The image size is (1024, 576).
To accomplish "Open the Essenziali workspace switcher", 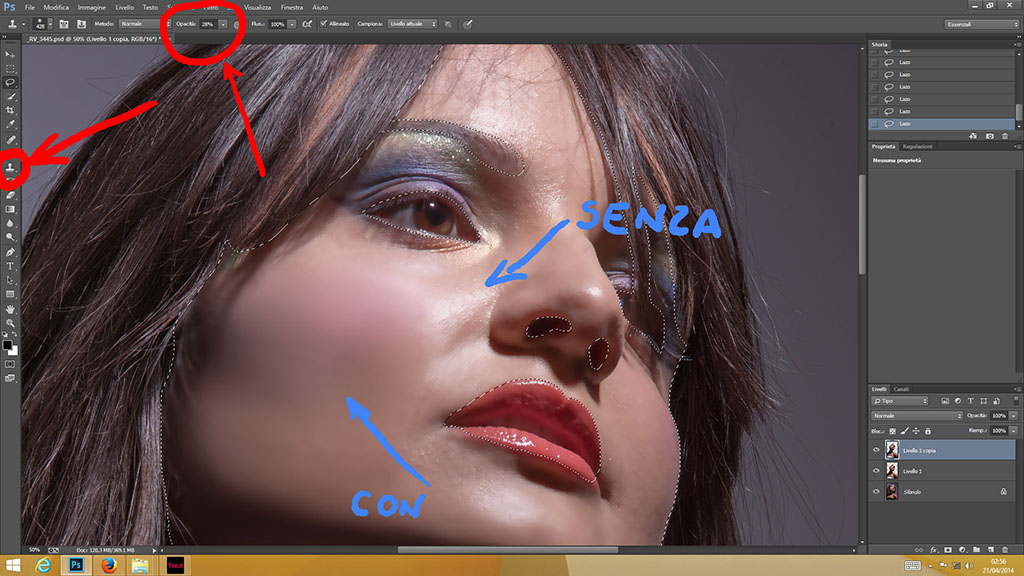I will coord(981,24).
